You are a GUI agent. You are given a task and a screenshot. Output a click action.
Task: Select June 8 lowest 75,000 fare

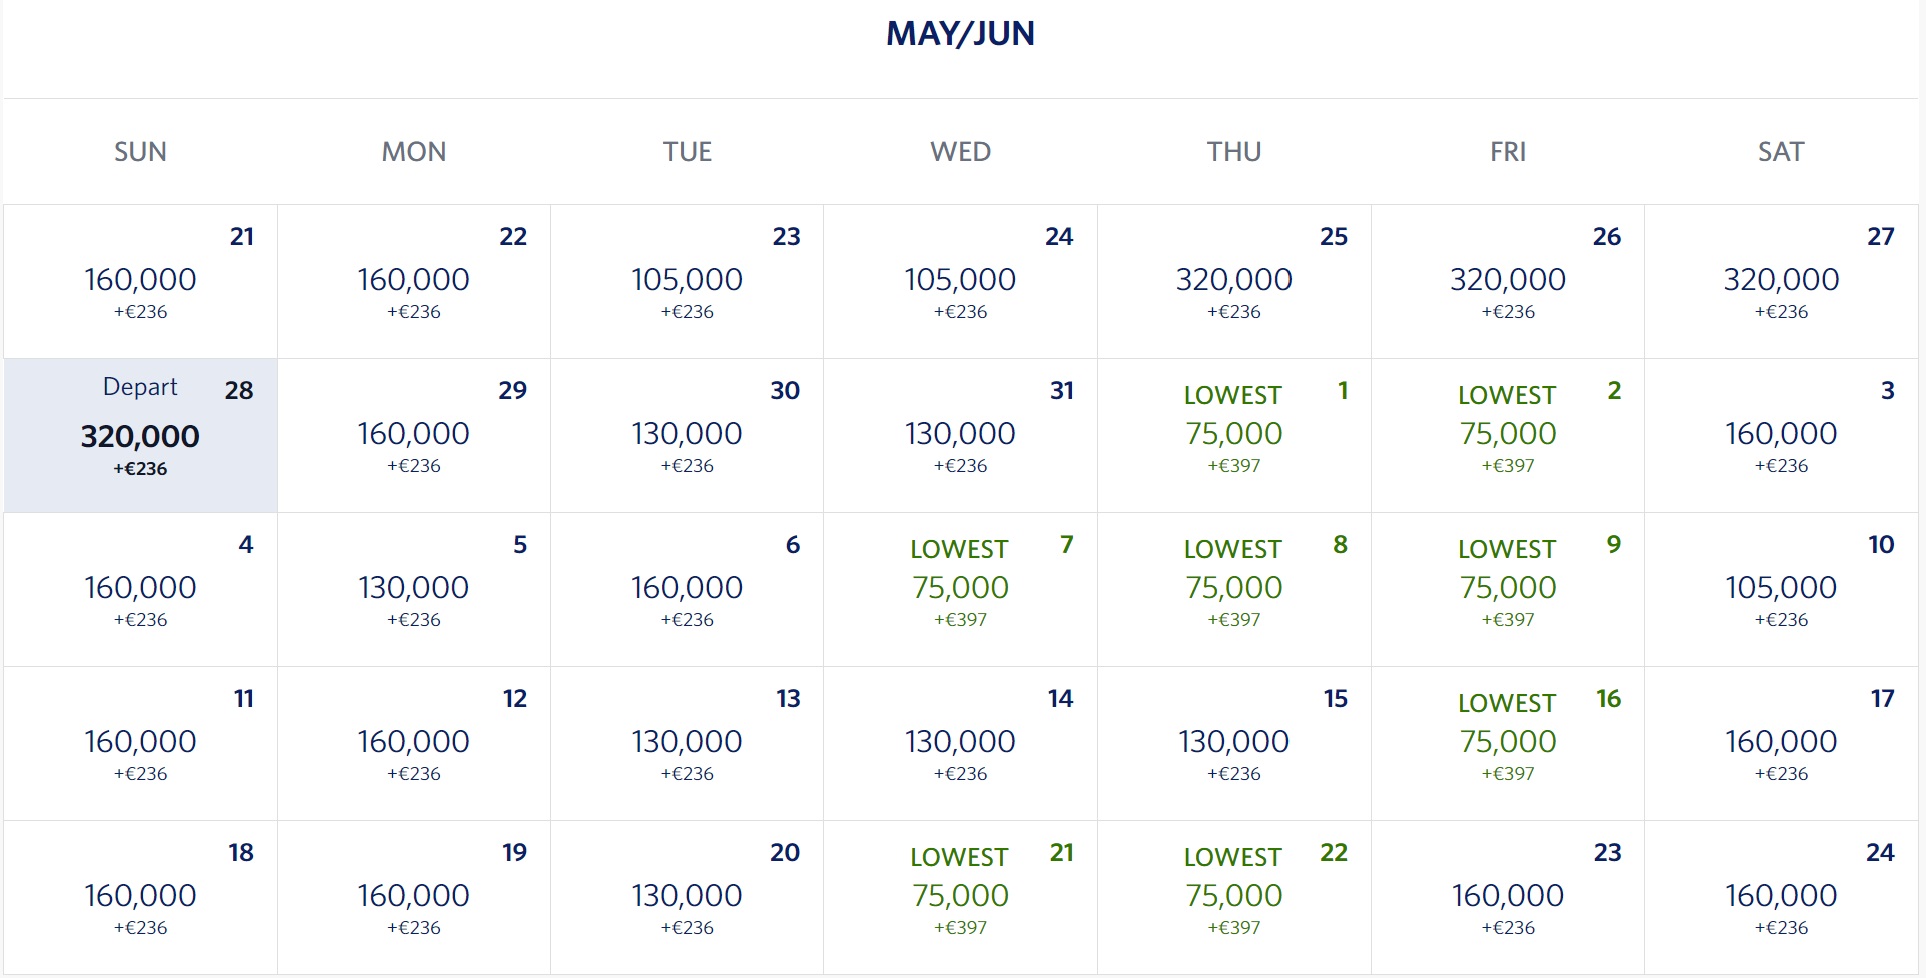pos(1234,590)
